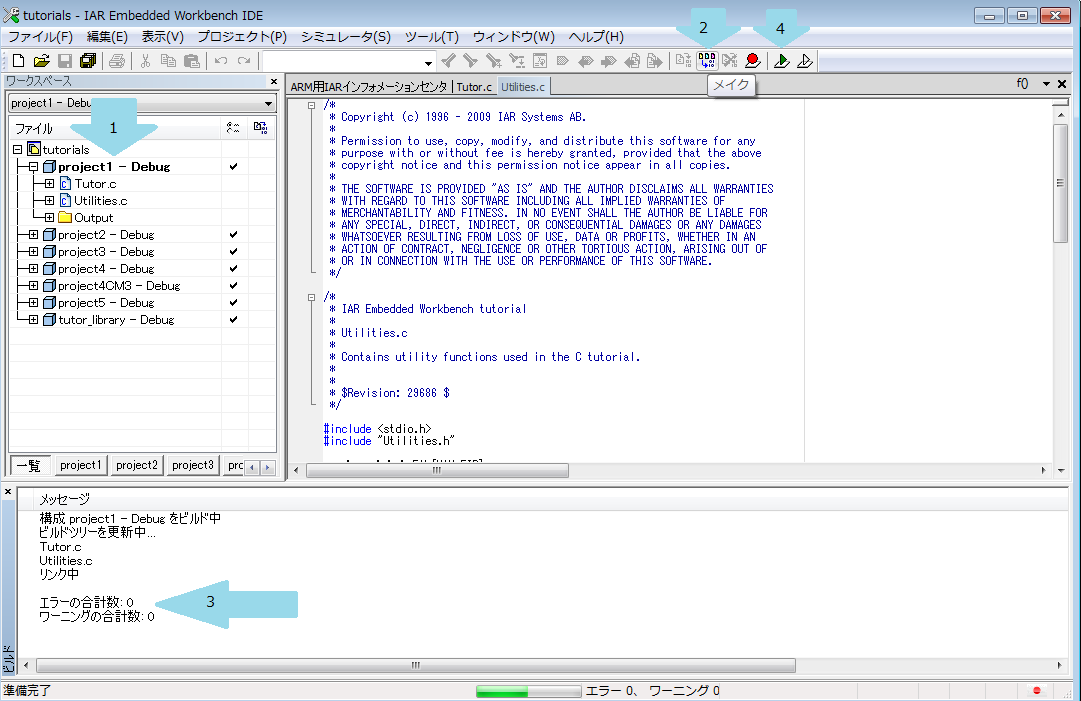Toggle the checkmark for project4CM3 - Debug
1081x701 pixels.
pyautogui.click(x=233, y=286)
